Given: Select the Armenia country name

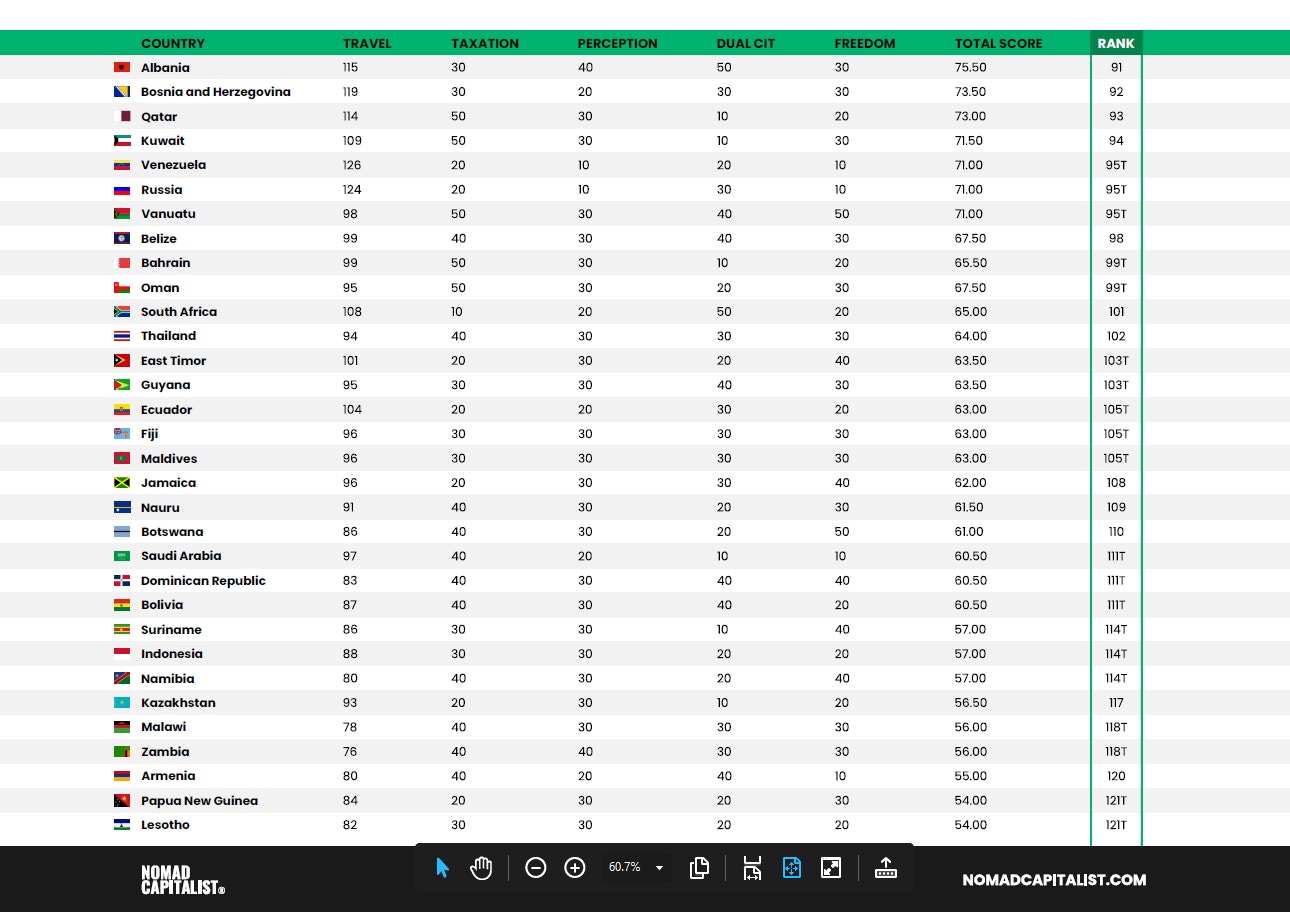Looking at the screenshot, I should coord(168,776).
